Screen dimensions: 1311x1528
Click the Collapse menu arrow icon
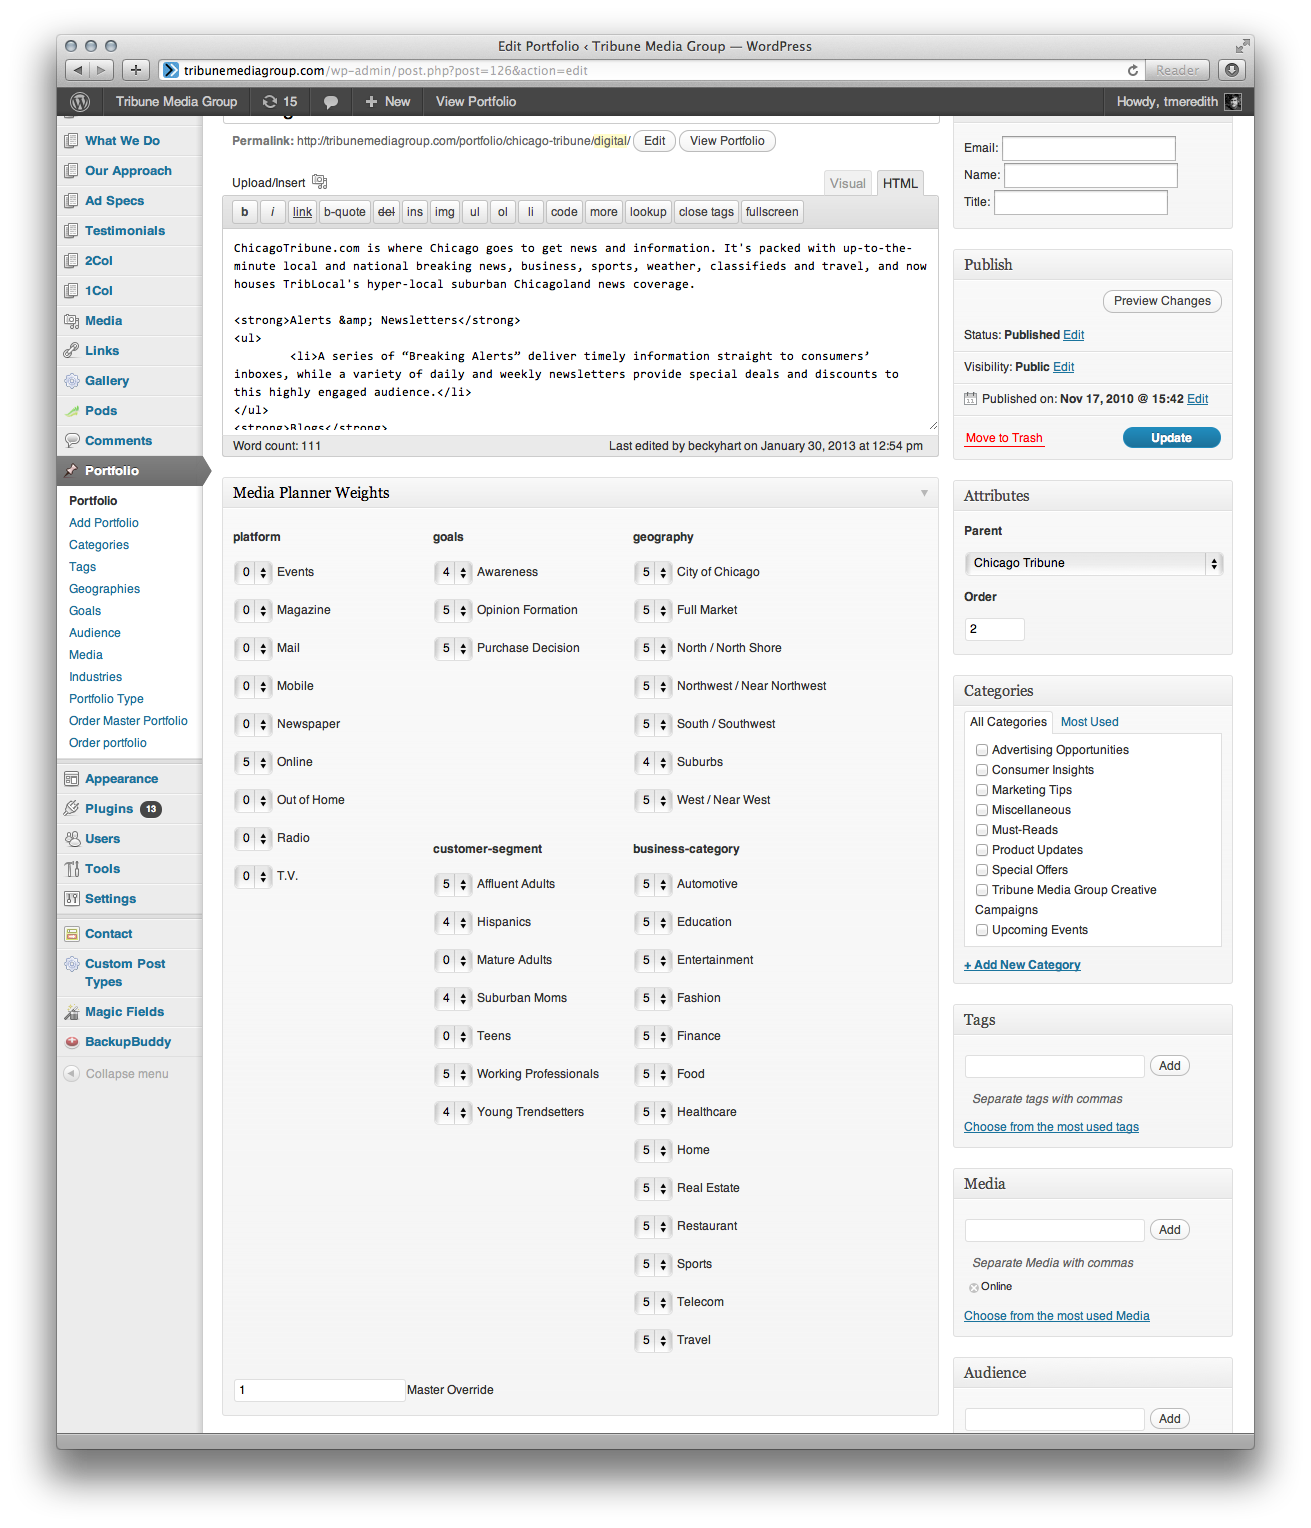click(x=71, y=1074)
